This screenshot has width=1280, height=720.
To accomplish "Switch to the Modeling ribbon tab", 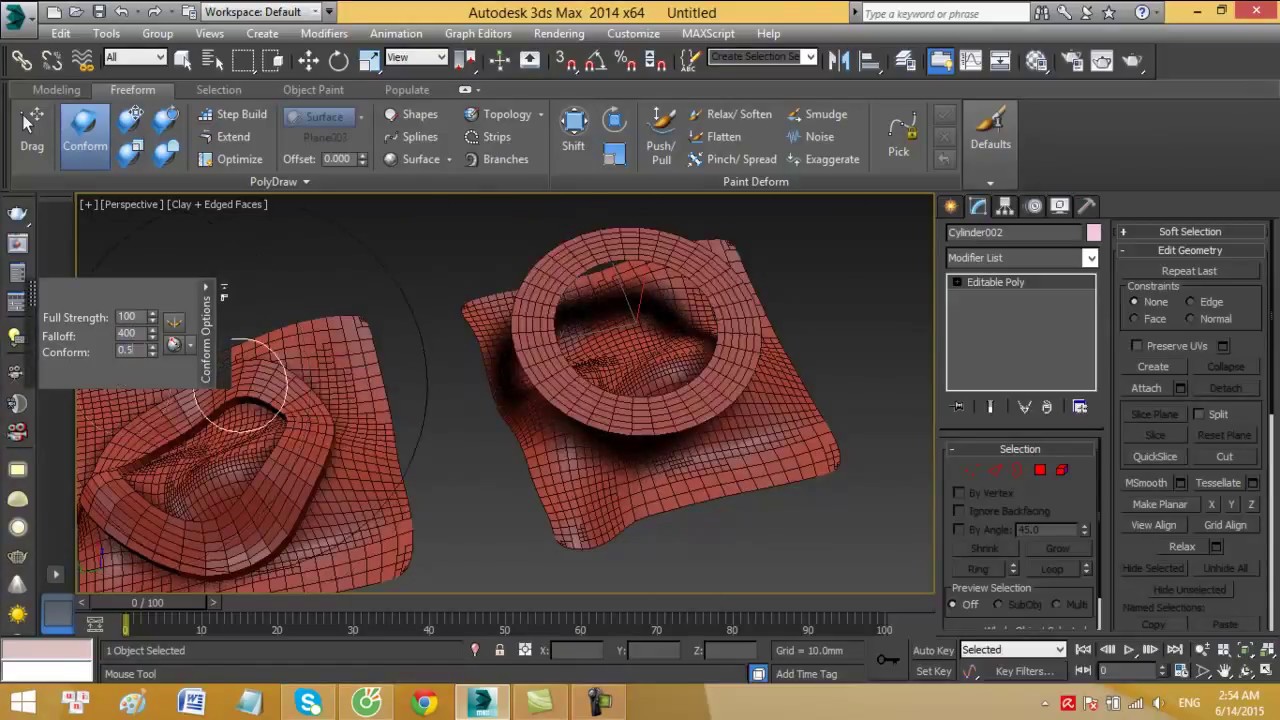I will click(x=56, y=90).
